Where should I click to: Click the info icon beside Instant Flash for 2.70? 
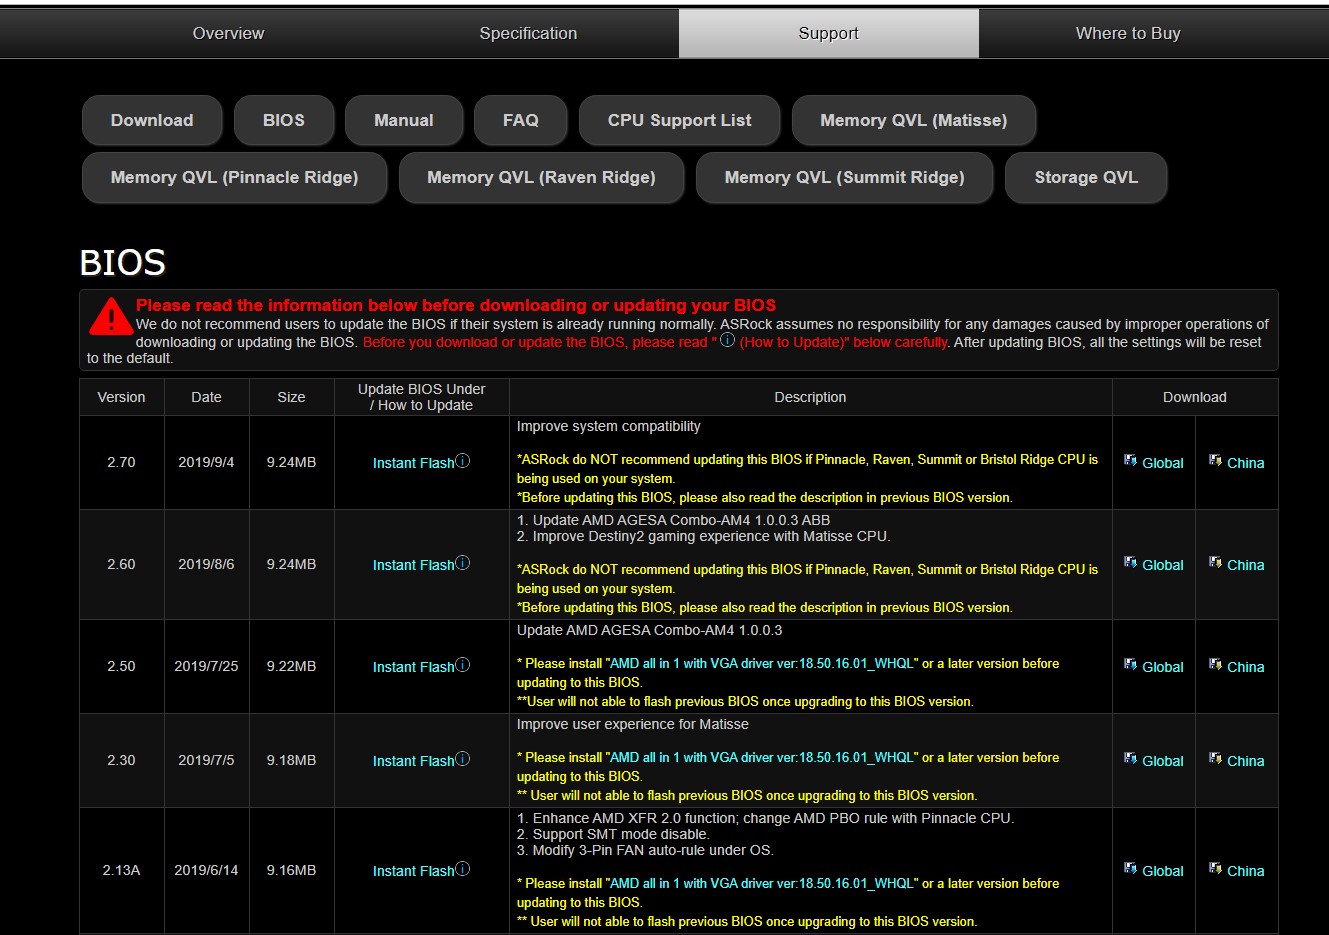(x=463, y=461)
